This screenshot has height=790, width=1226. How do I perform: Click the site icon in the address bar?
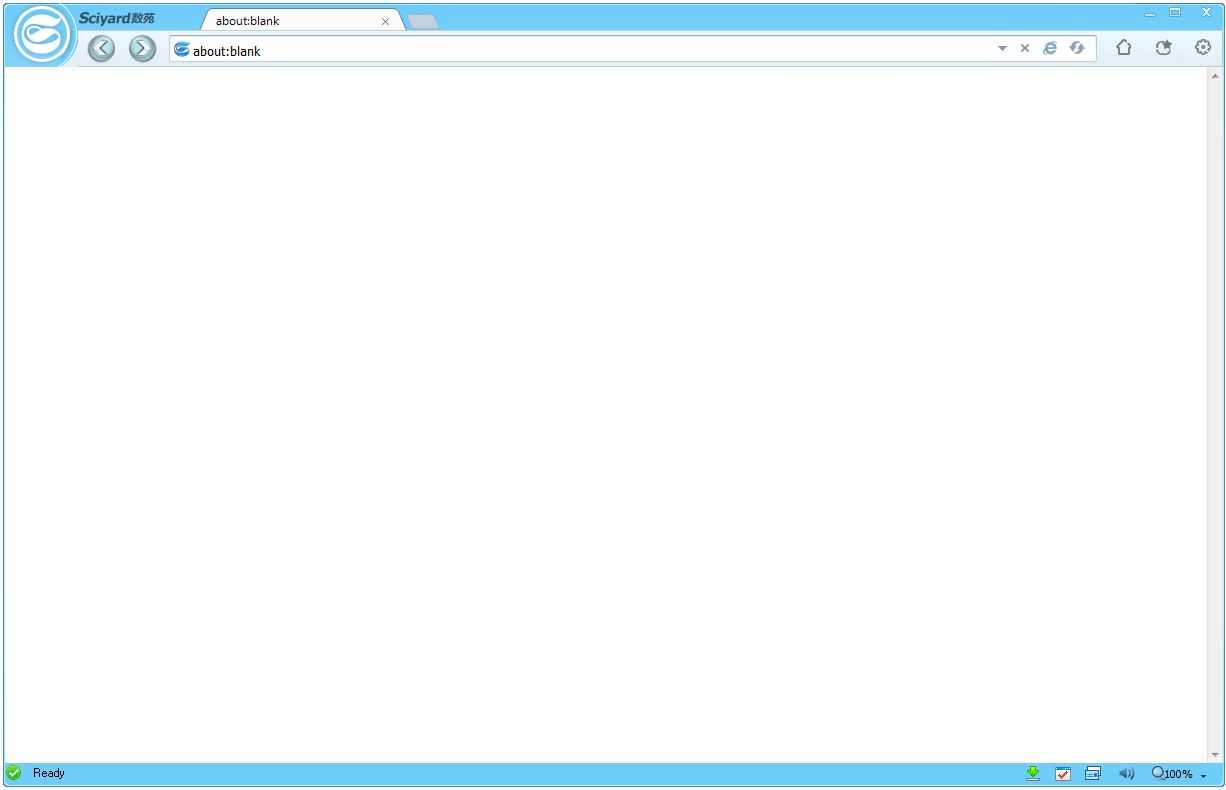tap(182, 49)
